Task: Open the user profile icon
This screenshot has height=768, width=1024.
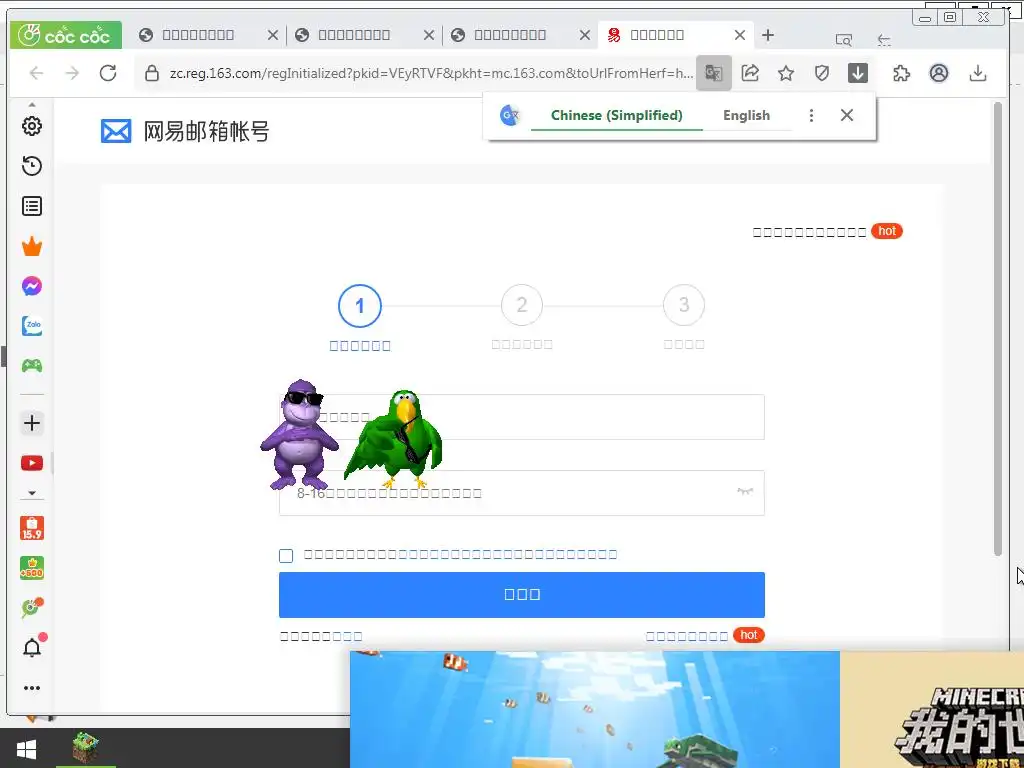Action: (x=938, y=73)
